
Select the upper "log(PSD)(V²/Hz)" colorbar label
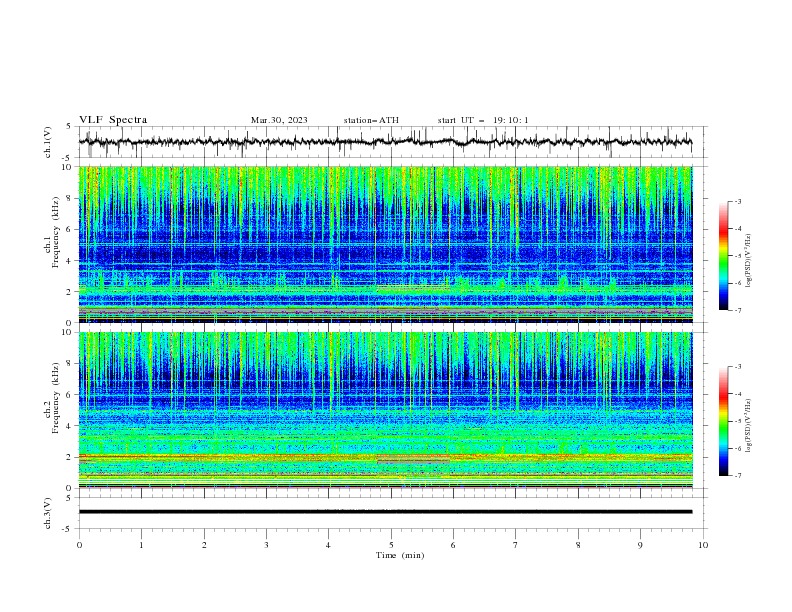pyautogui.click(x=749, y=261)
